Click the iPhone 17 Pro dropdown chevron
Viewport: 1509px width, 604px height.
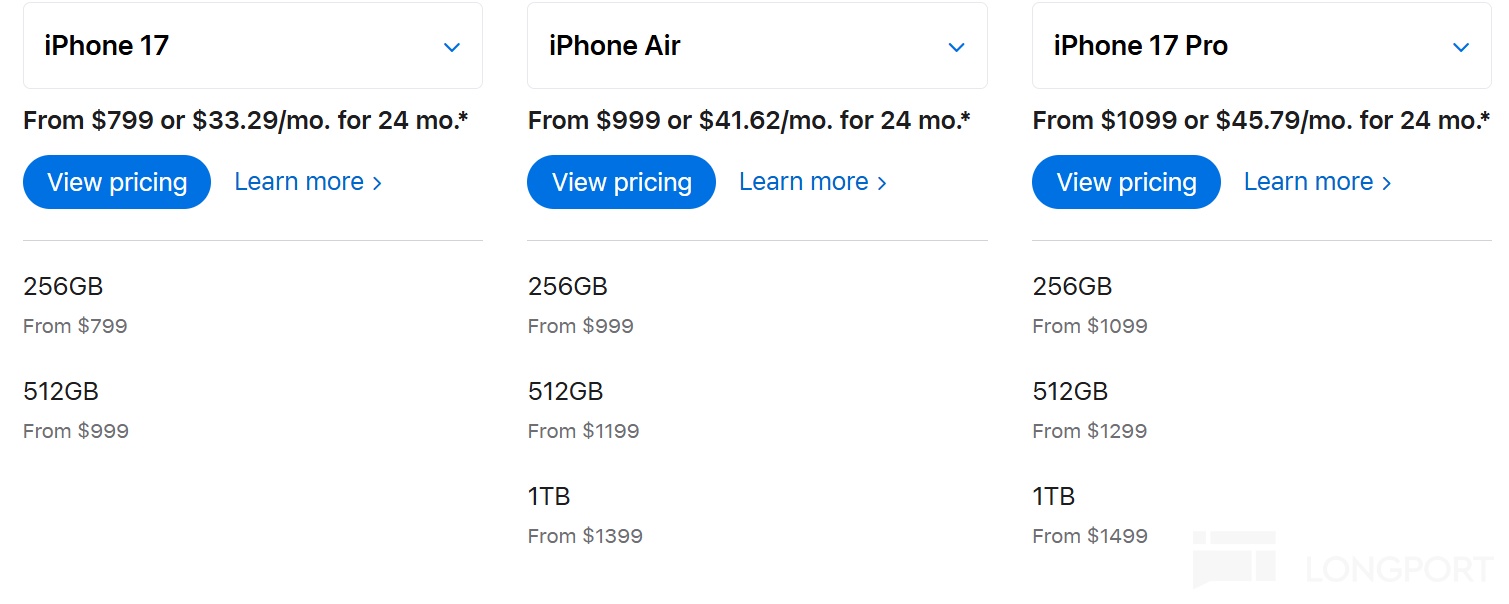point(1461,47)
